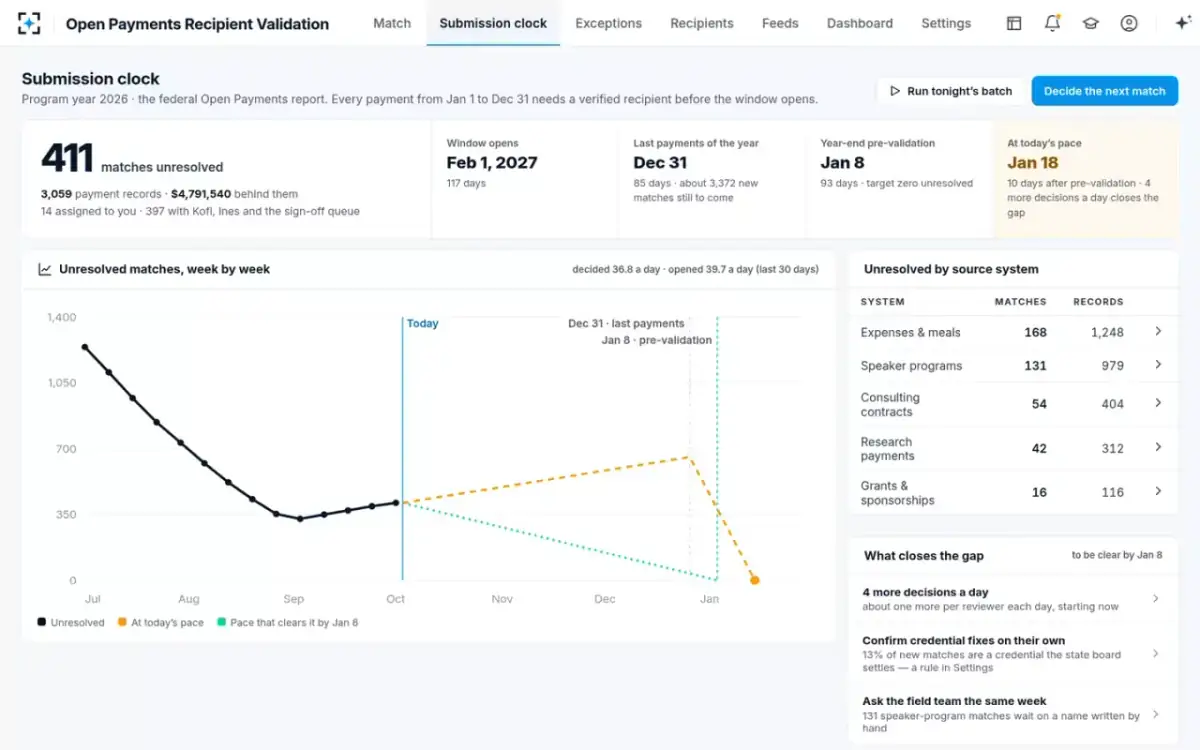This screenshot has width=1200, height=750.
Task: Expand the Grants & sponsorships row chevron
Action: click(x=1158, y=491)
